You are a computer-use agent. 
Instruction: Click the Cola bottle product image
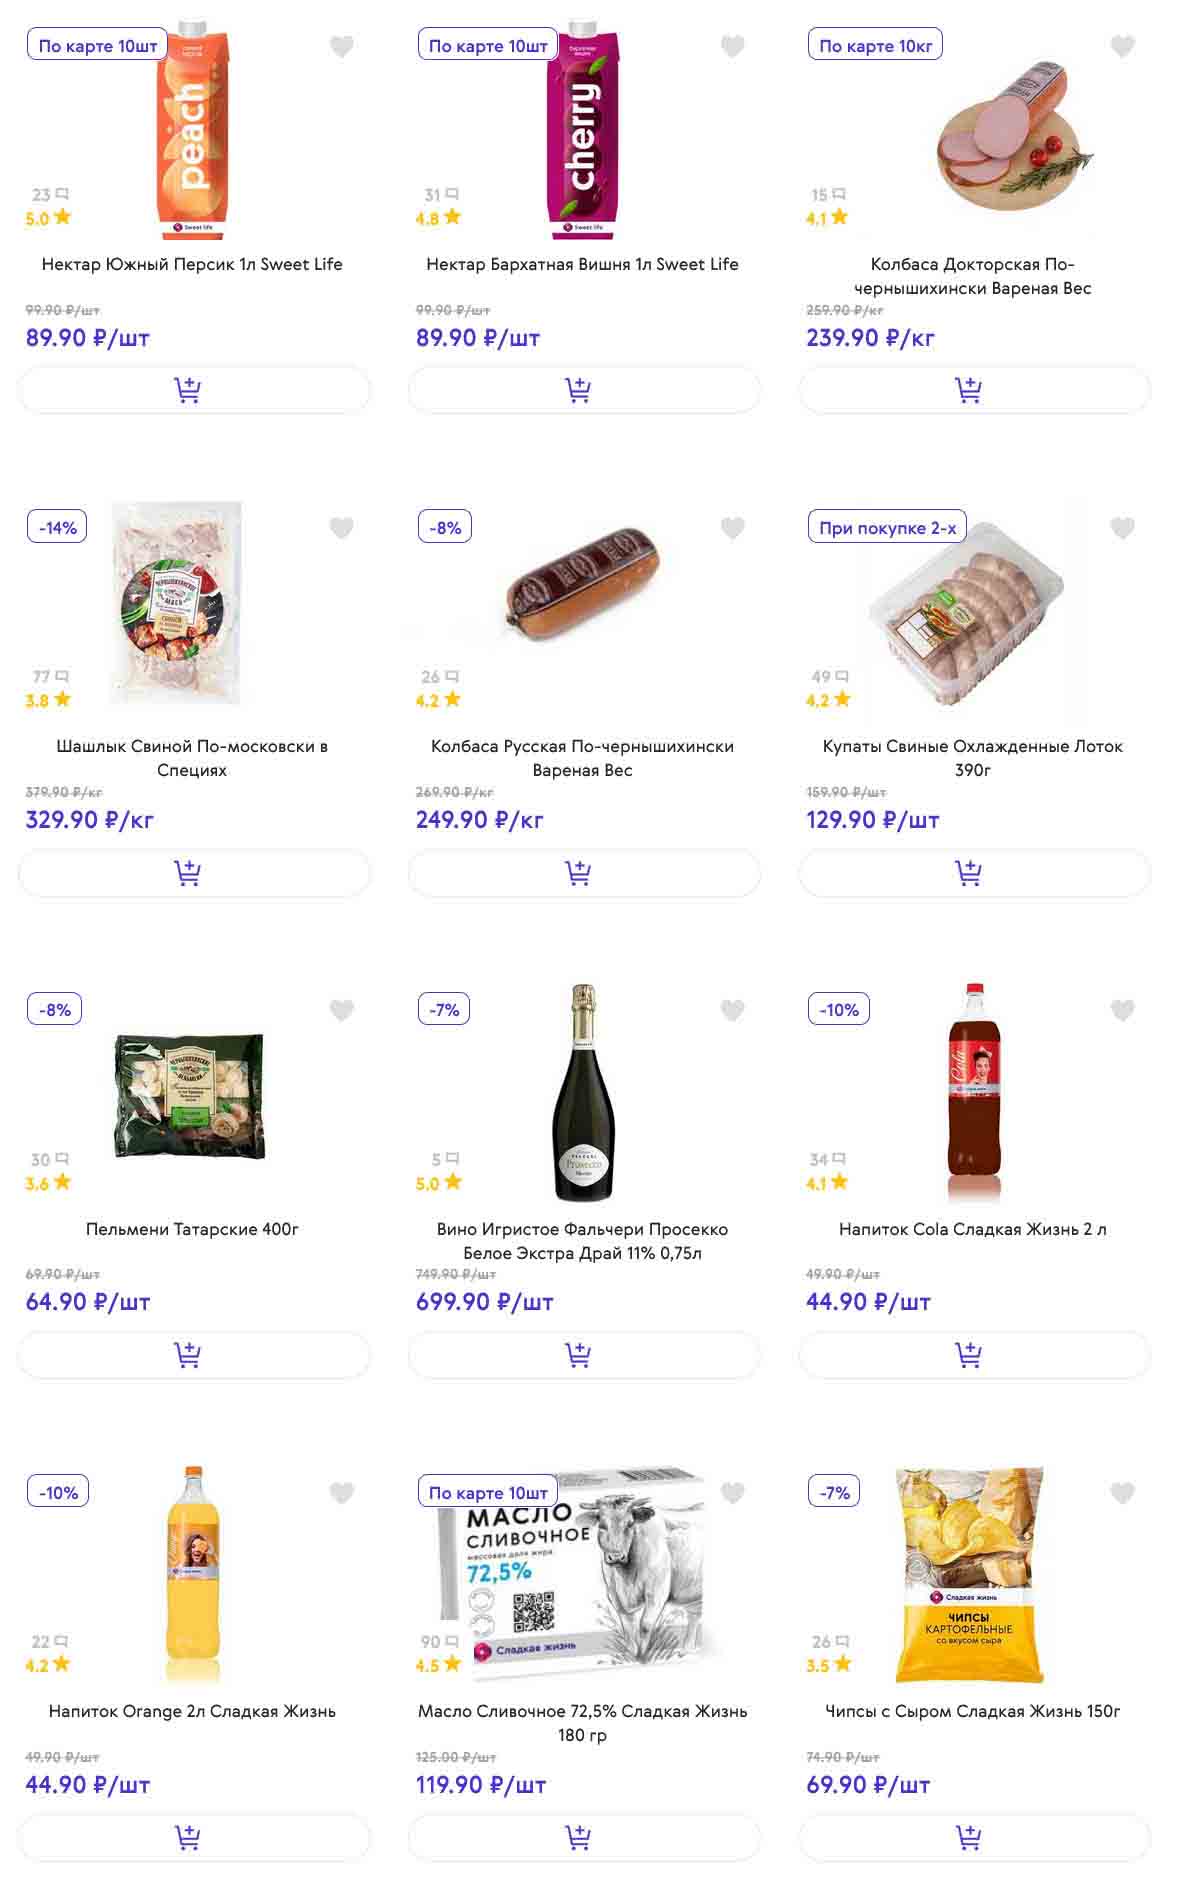(973, 1095)
